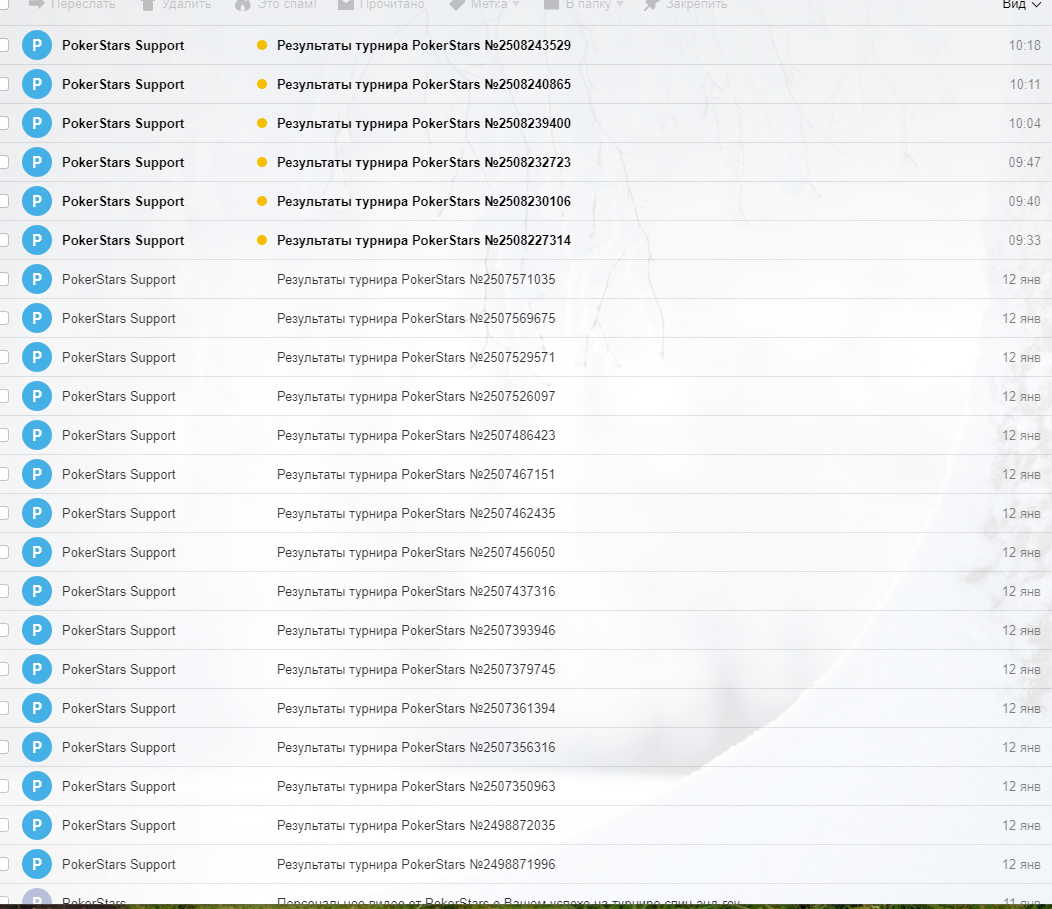Viewport: 1052px width, 909px height.
Task: Click sender avatar for tournament №2507350963 email
Action: click(x=37, y=786)
